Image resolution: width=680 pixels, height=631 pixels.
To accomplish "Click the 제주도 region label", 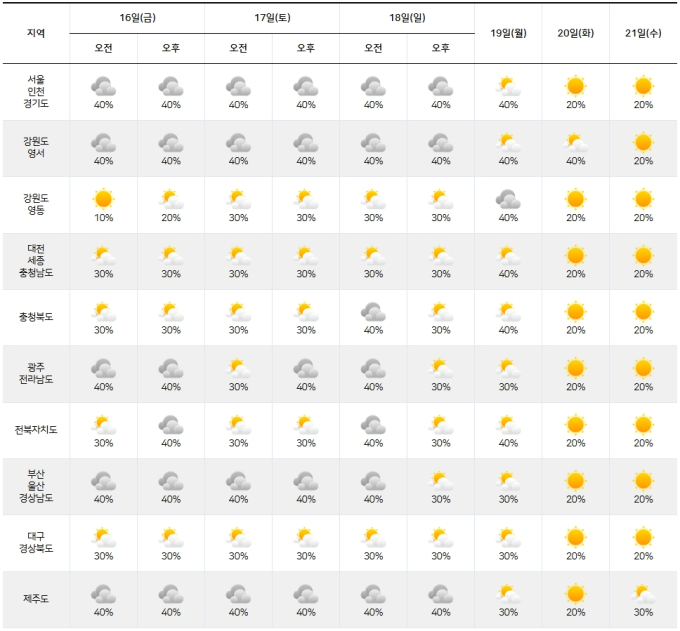I will click(36, 599).
